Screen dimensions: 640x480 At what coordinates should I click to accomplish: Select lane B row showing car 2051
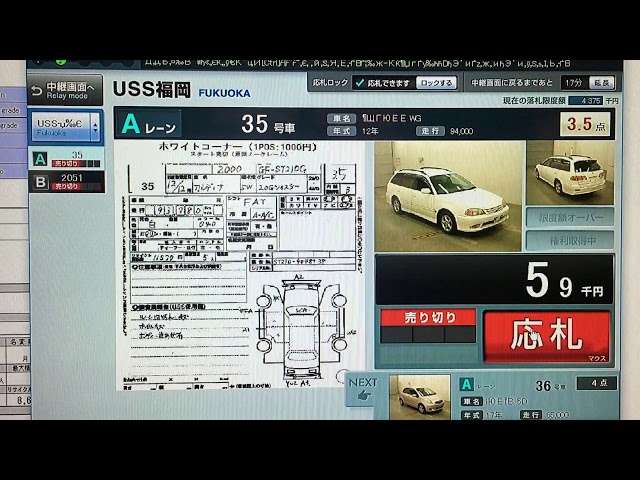(x=66, y=181)
